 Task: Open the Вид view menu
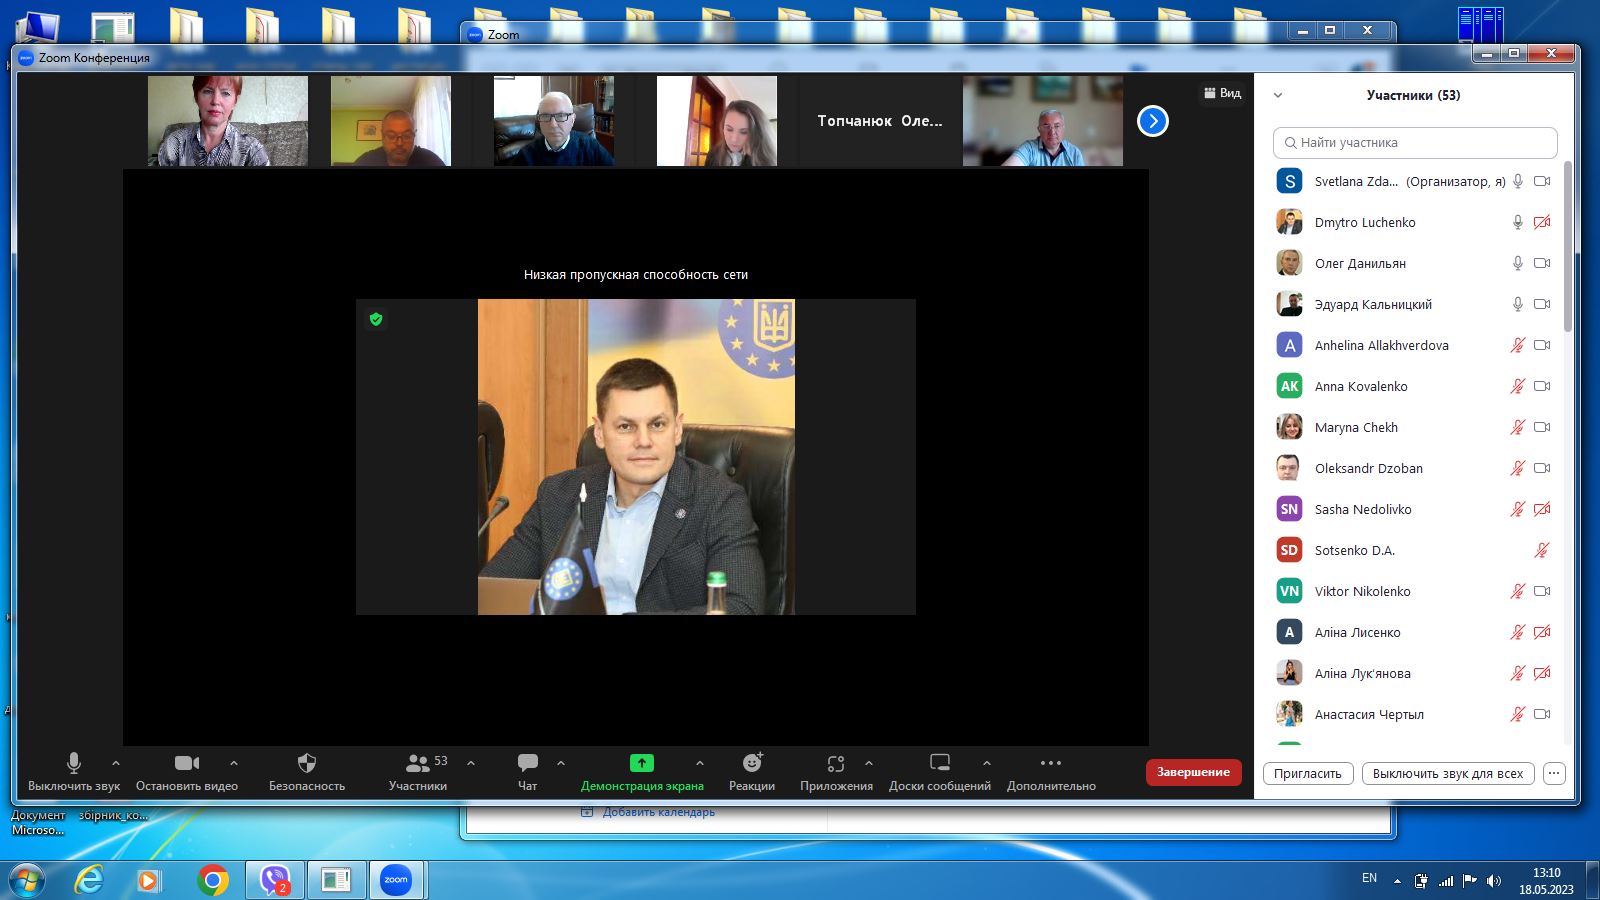(1222, 93)
